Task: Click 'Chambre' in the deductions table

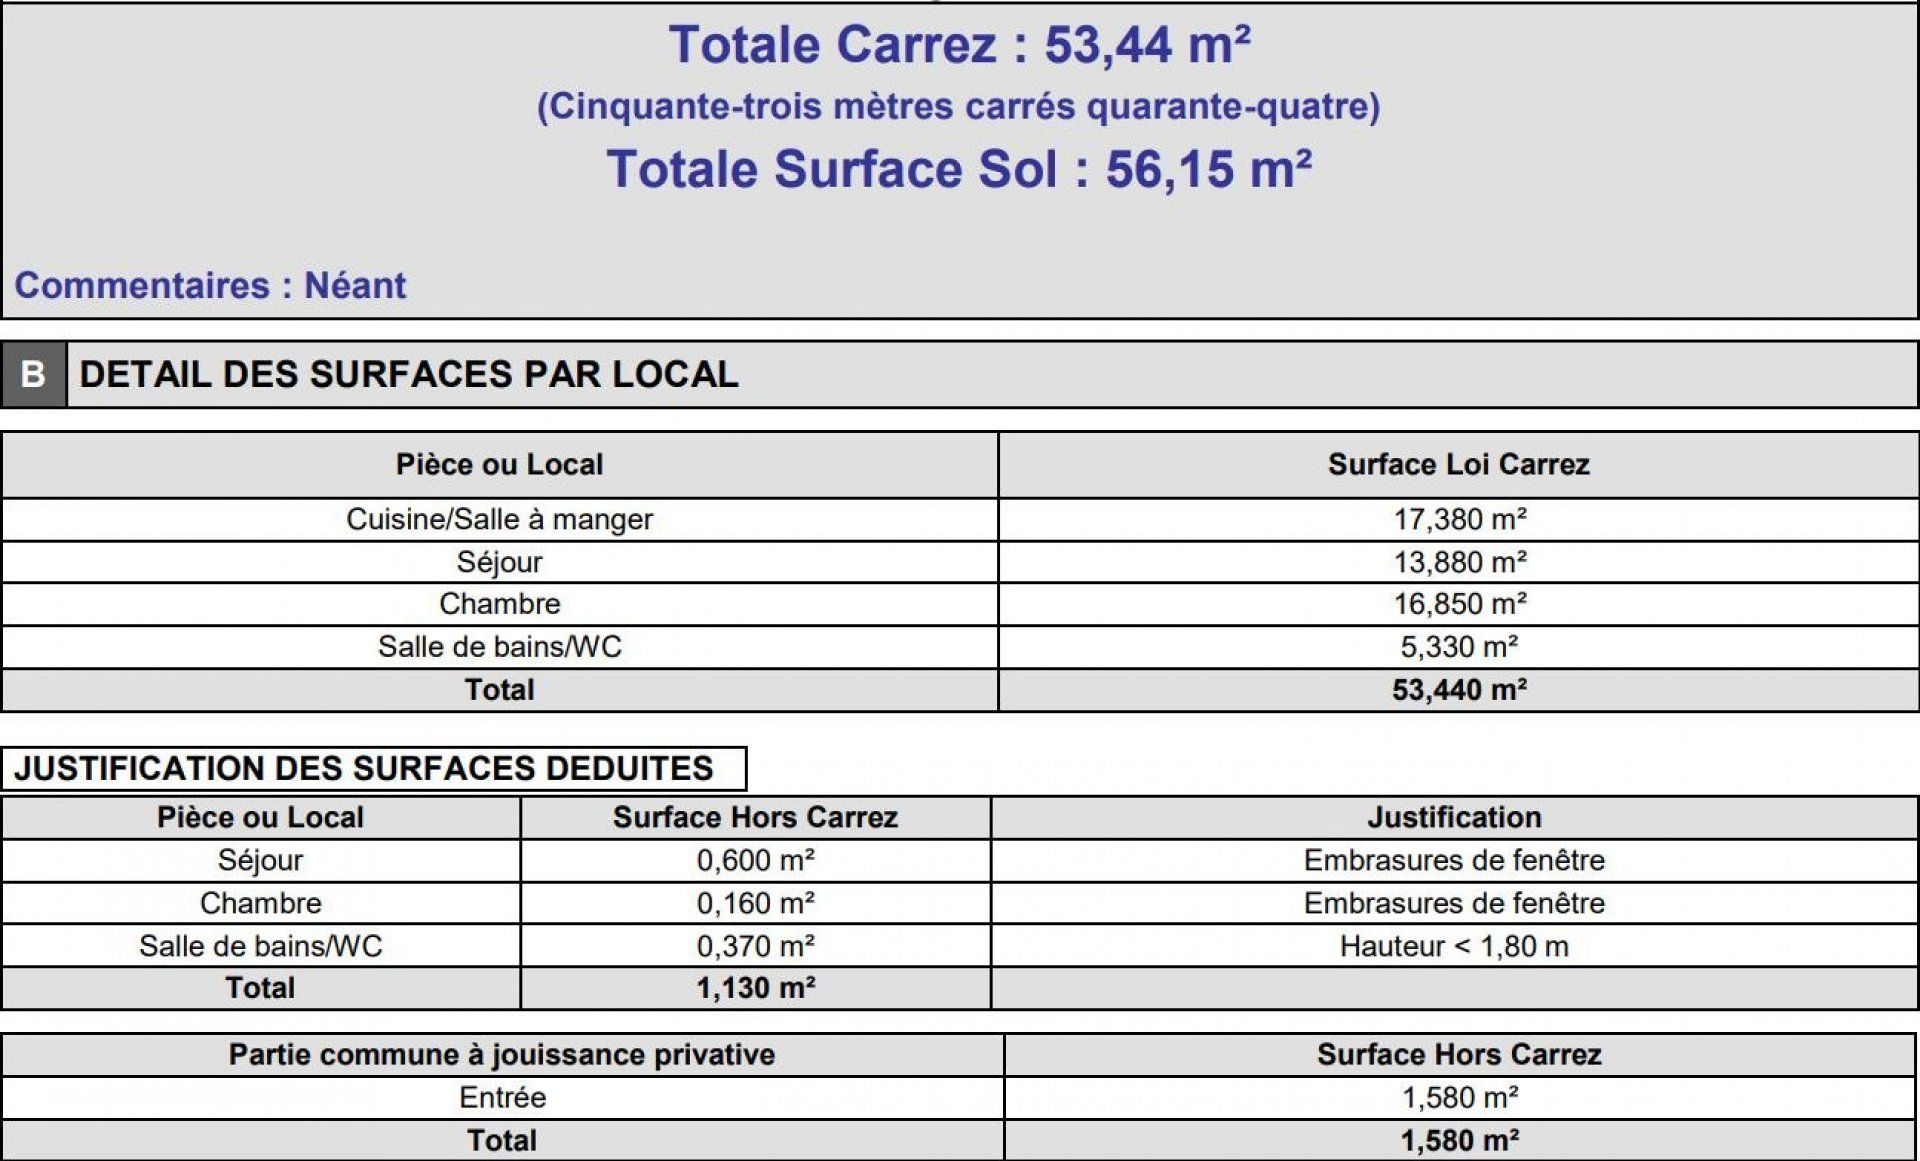Action: pyautogui.click(x=260, y=903)
